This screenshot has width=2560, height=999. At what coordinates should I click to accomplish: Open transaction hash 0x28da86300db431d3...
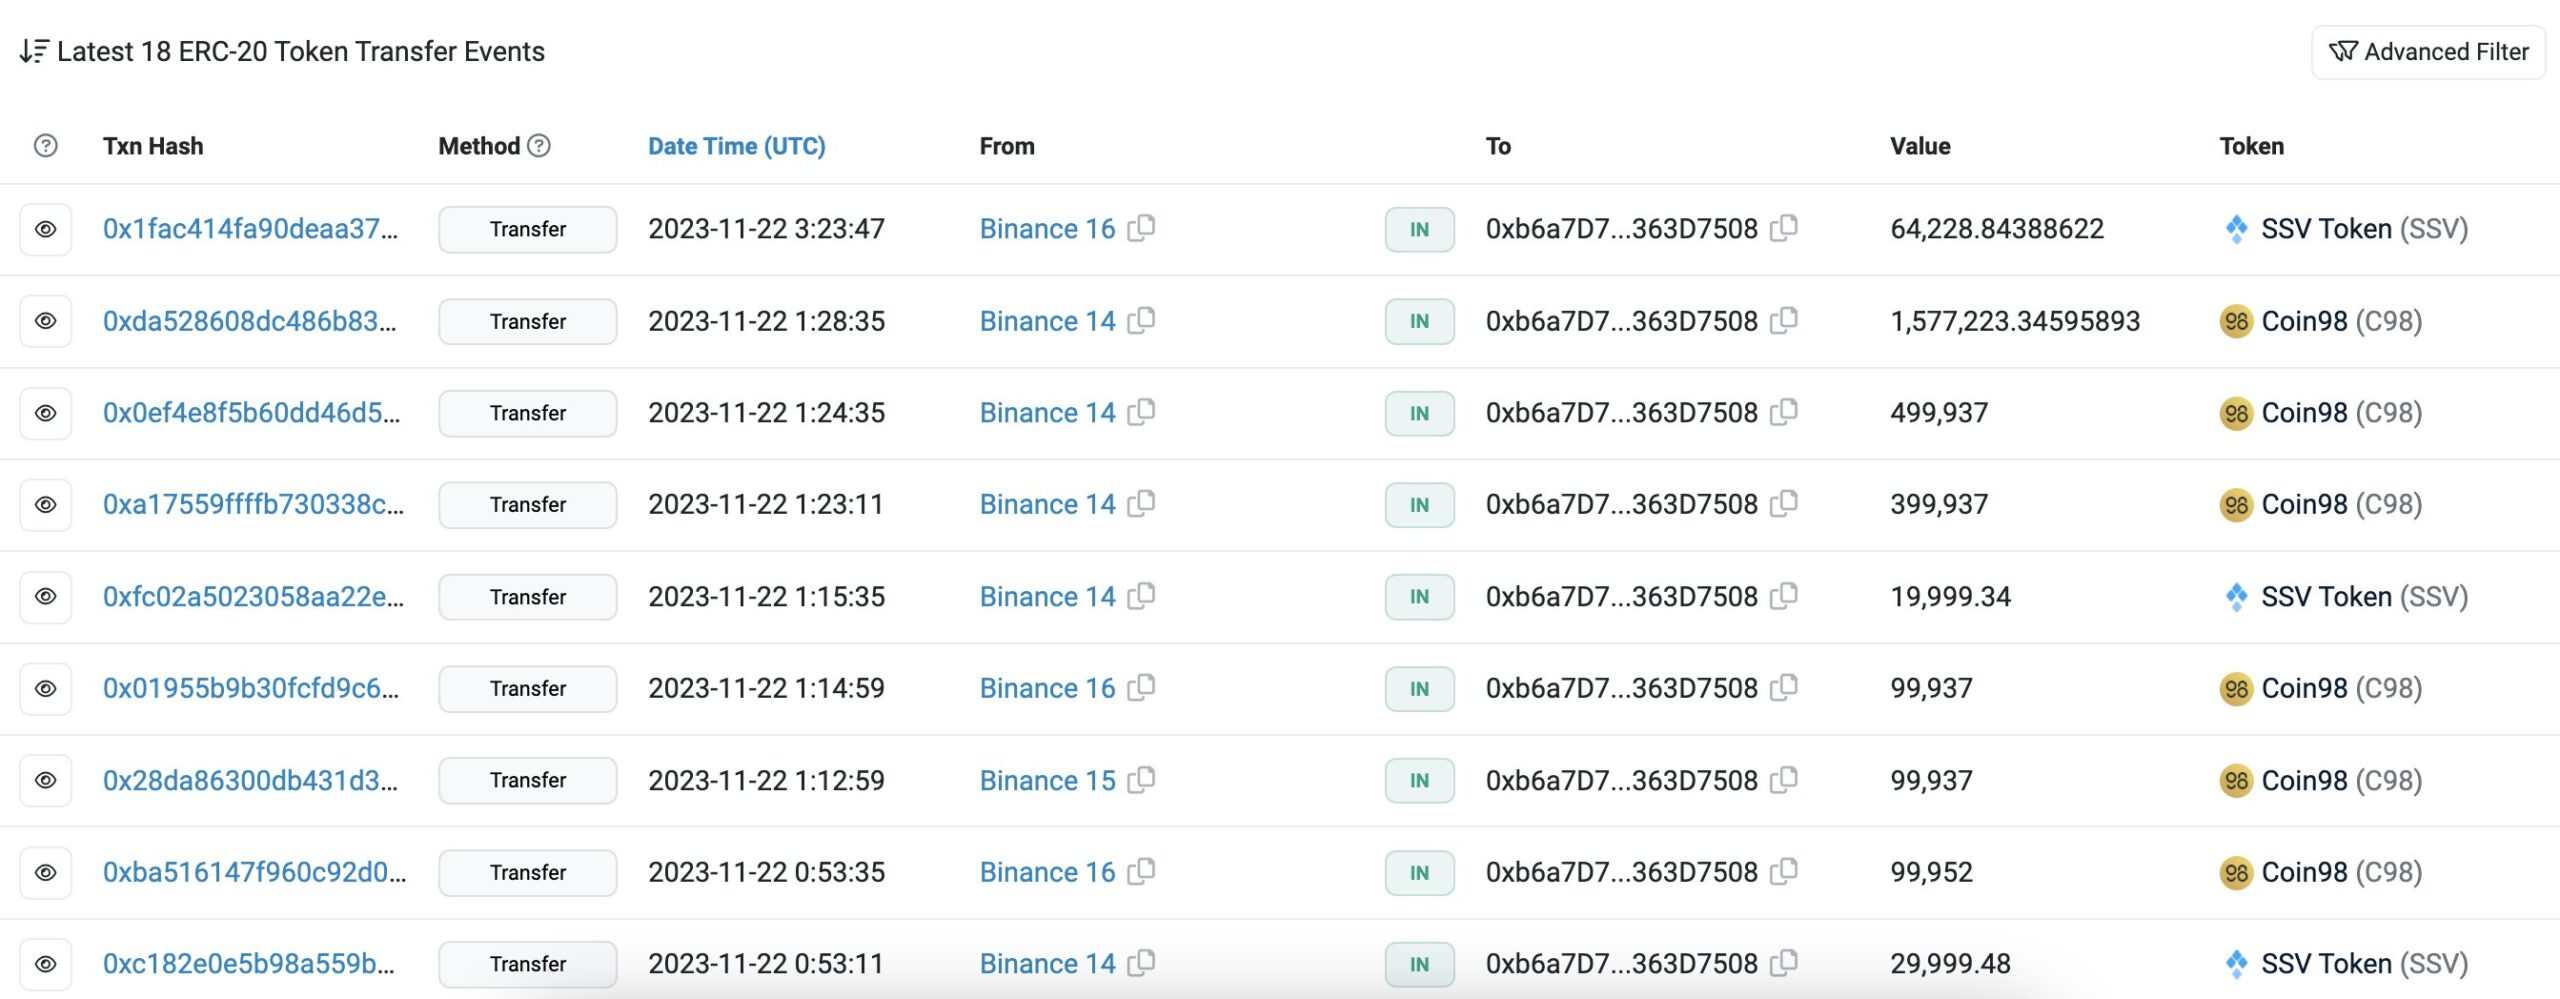(x=250, y=780)
